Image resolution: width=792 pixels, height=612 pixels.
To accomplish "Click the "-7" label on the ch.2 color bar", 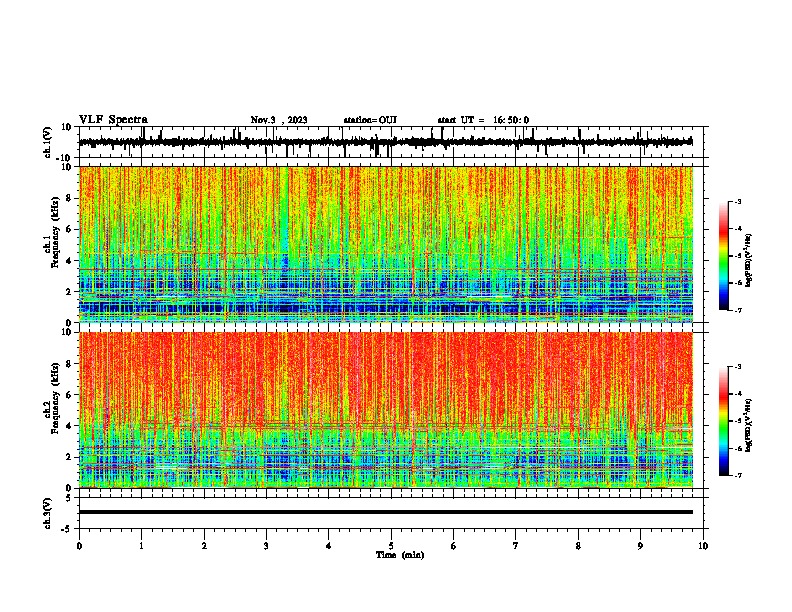I will (738, 475).
